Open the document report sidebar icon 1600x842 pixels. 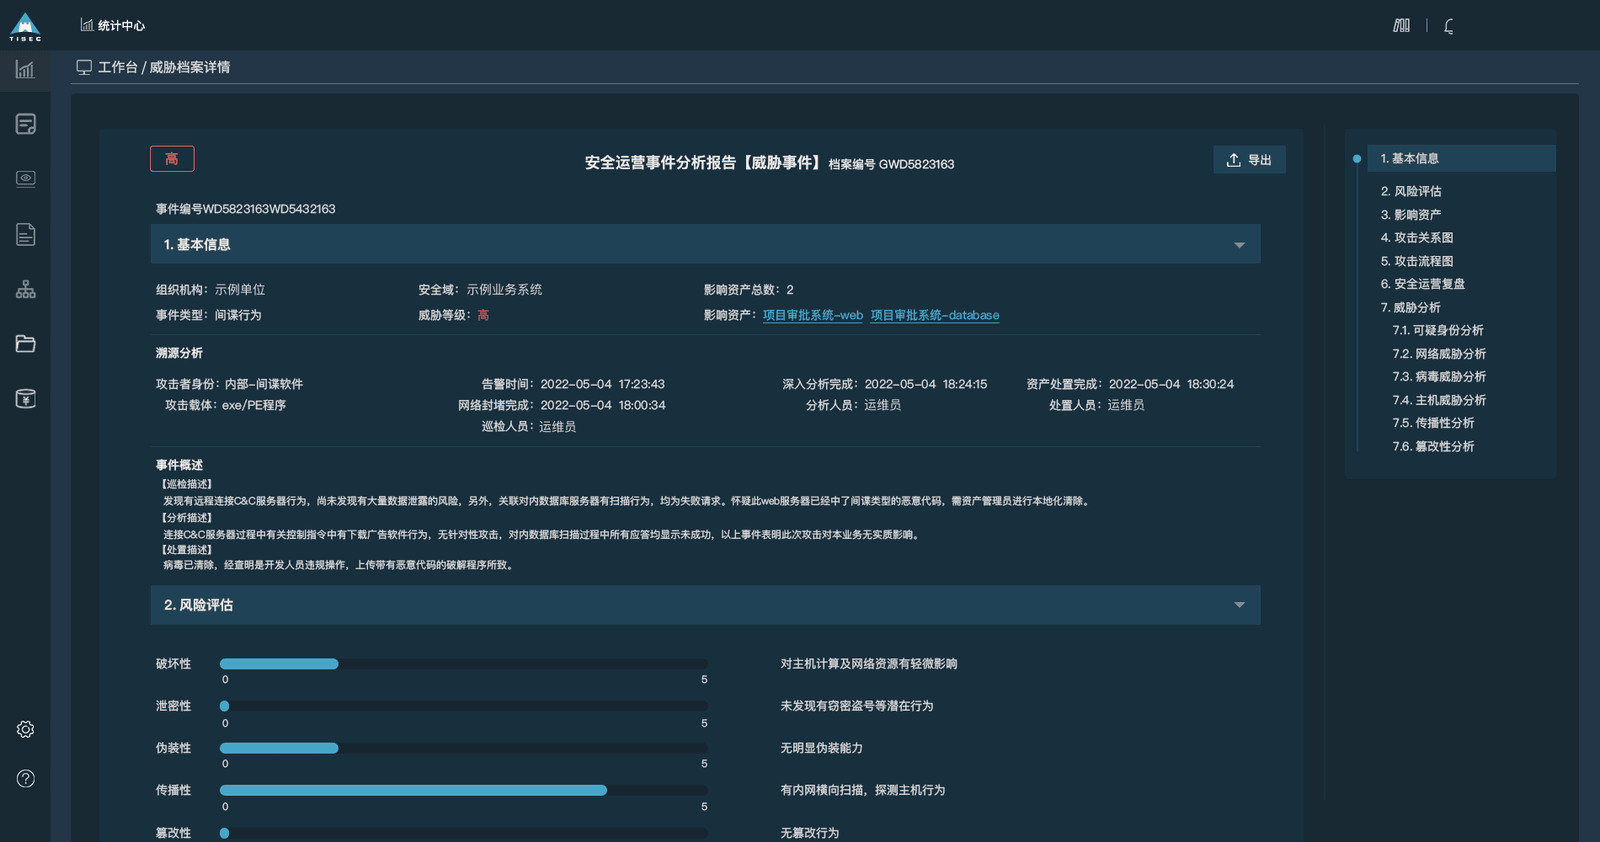[x=26, y=234]
